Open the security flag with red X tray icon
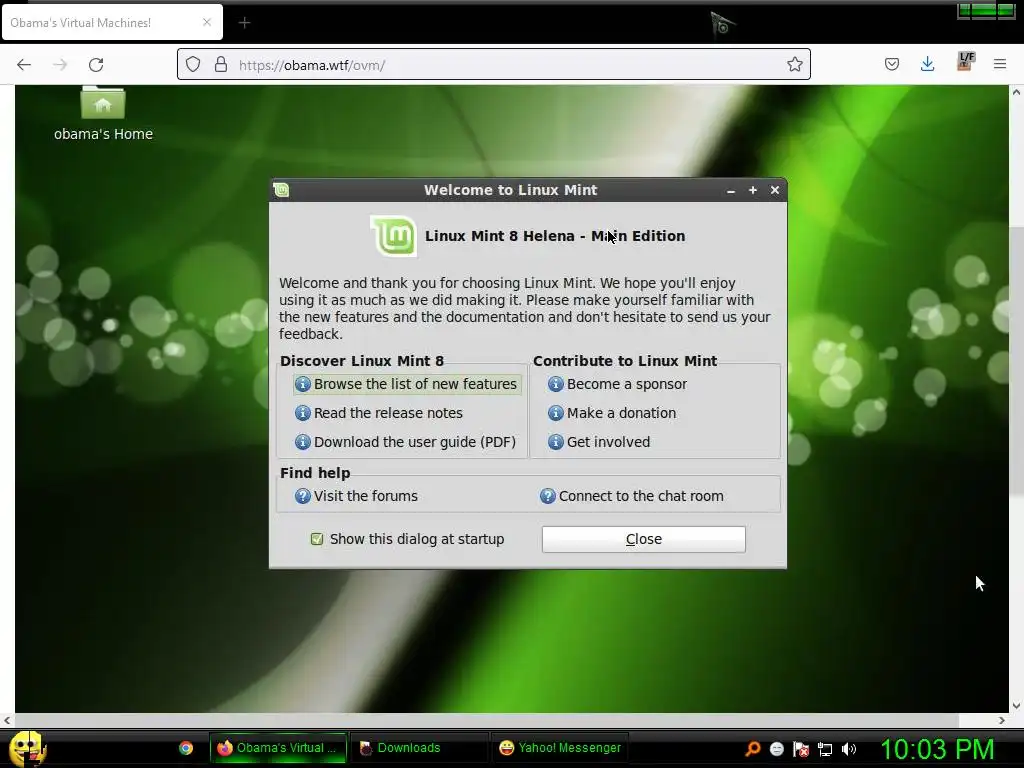This screenshot has width=1024, height=768. (x=801, y=749)
